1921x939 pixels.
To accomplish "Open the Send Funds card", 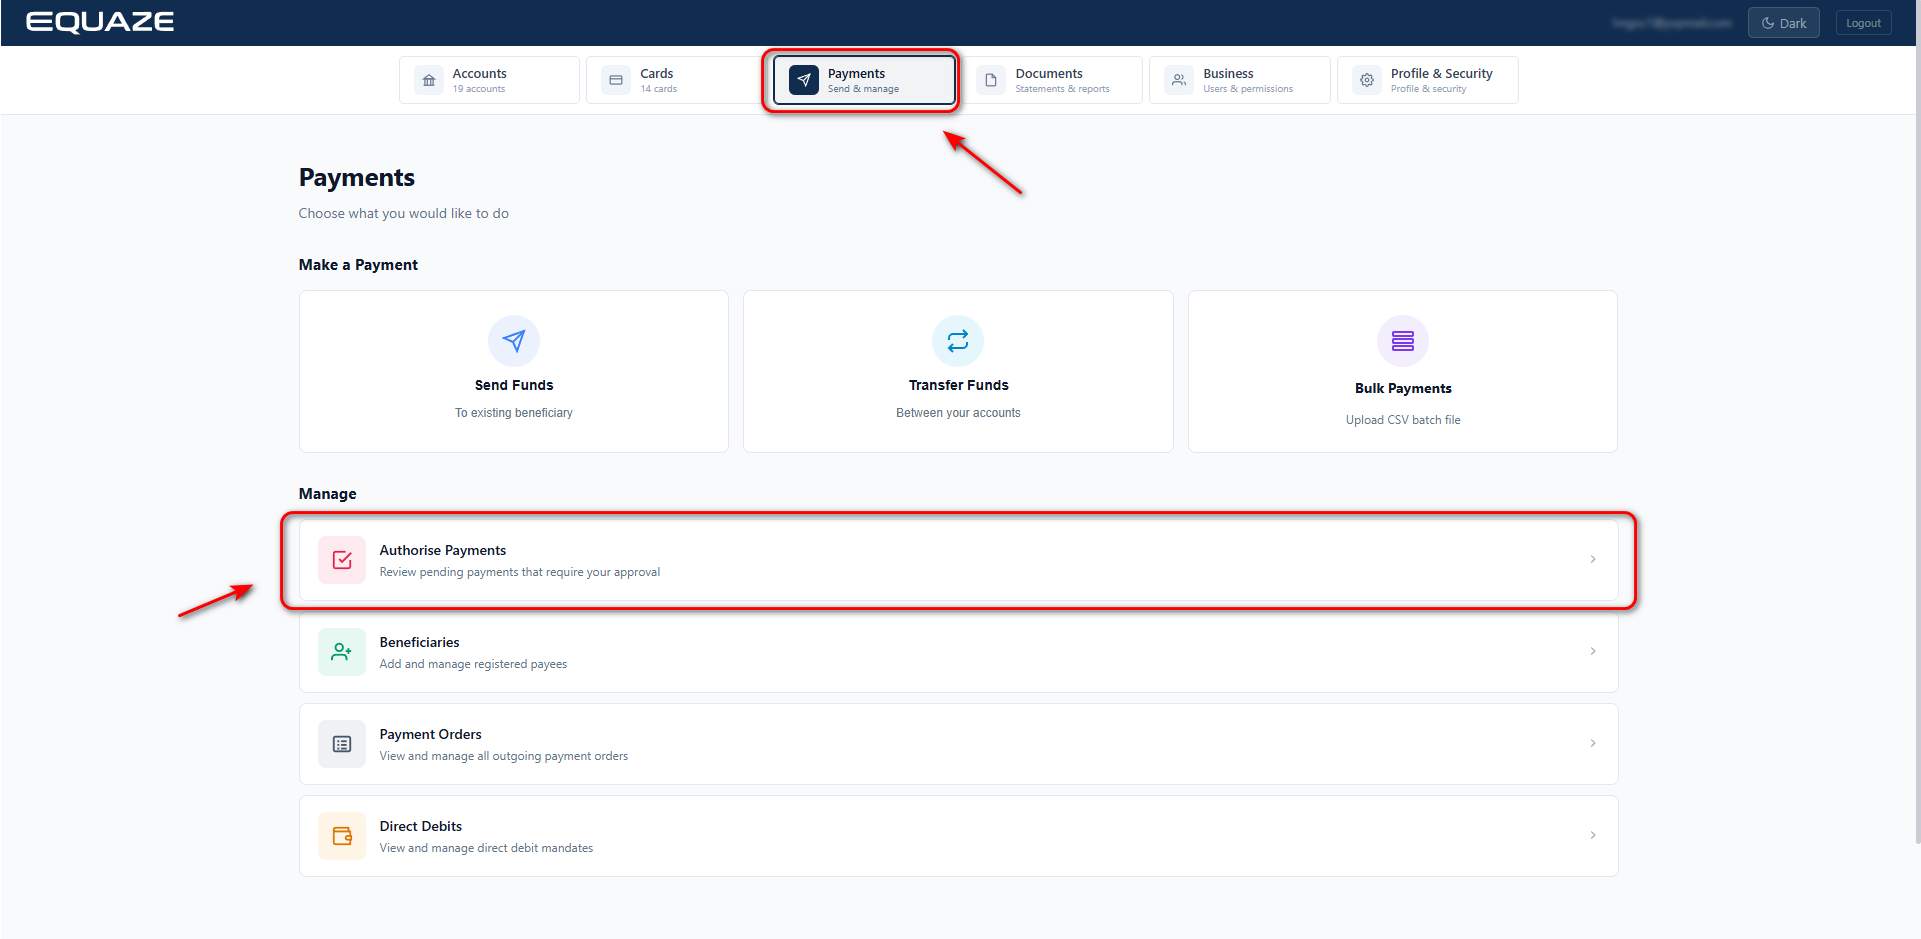I will 514,371.
